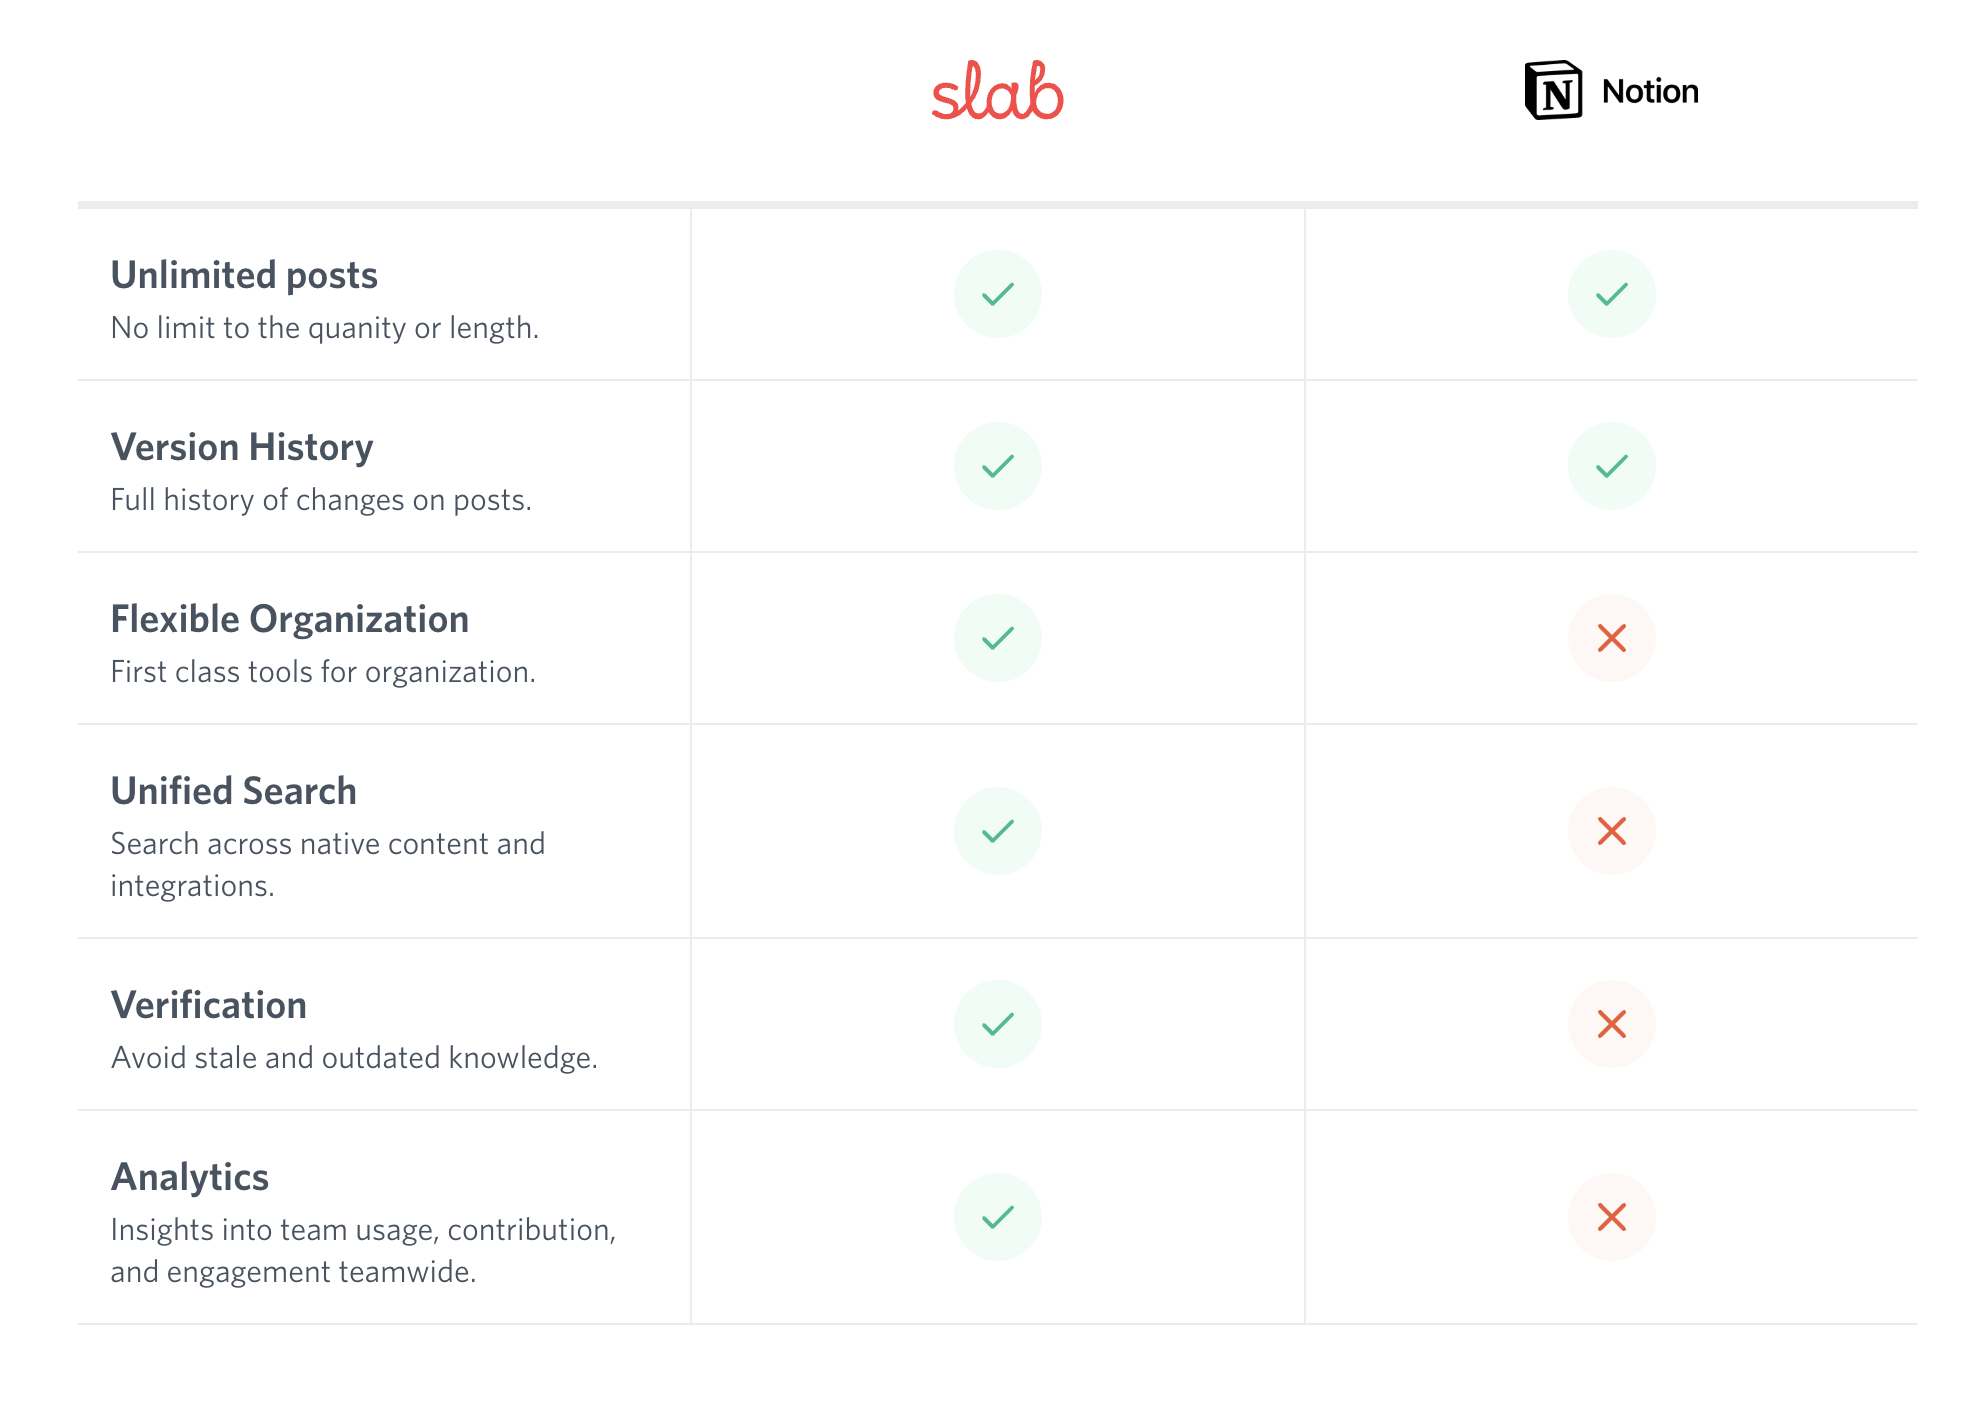Viewport: 1980px width, 1408px height.
Task: Click Slab's checkmark for Unified Search
Action: pyautogui.click(x=997, y=831)
